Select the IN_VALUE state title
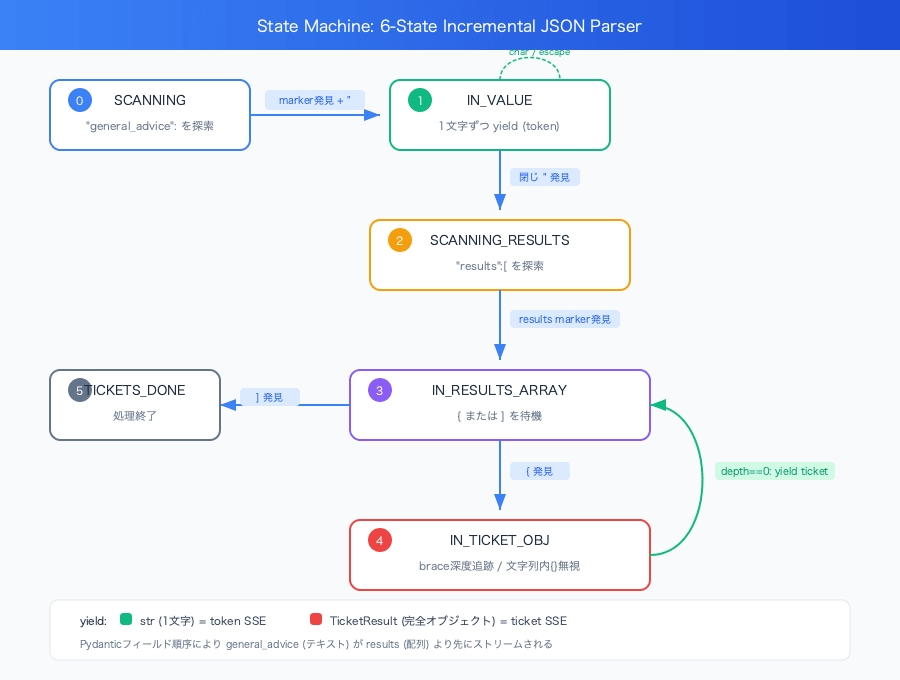The width and height of the screenshot is (900, 680). tap(499, 100)
